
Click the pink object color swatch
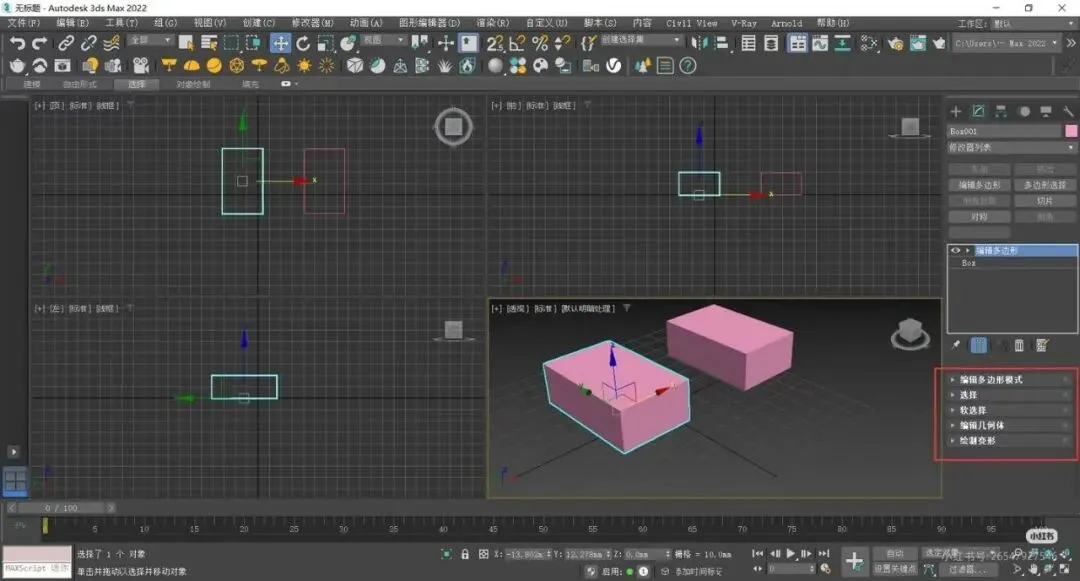pos(1071,131)
